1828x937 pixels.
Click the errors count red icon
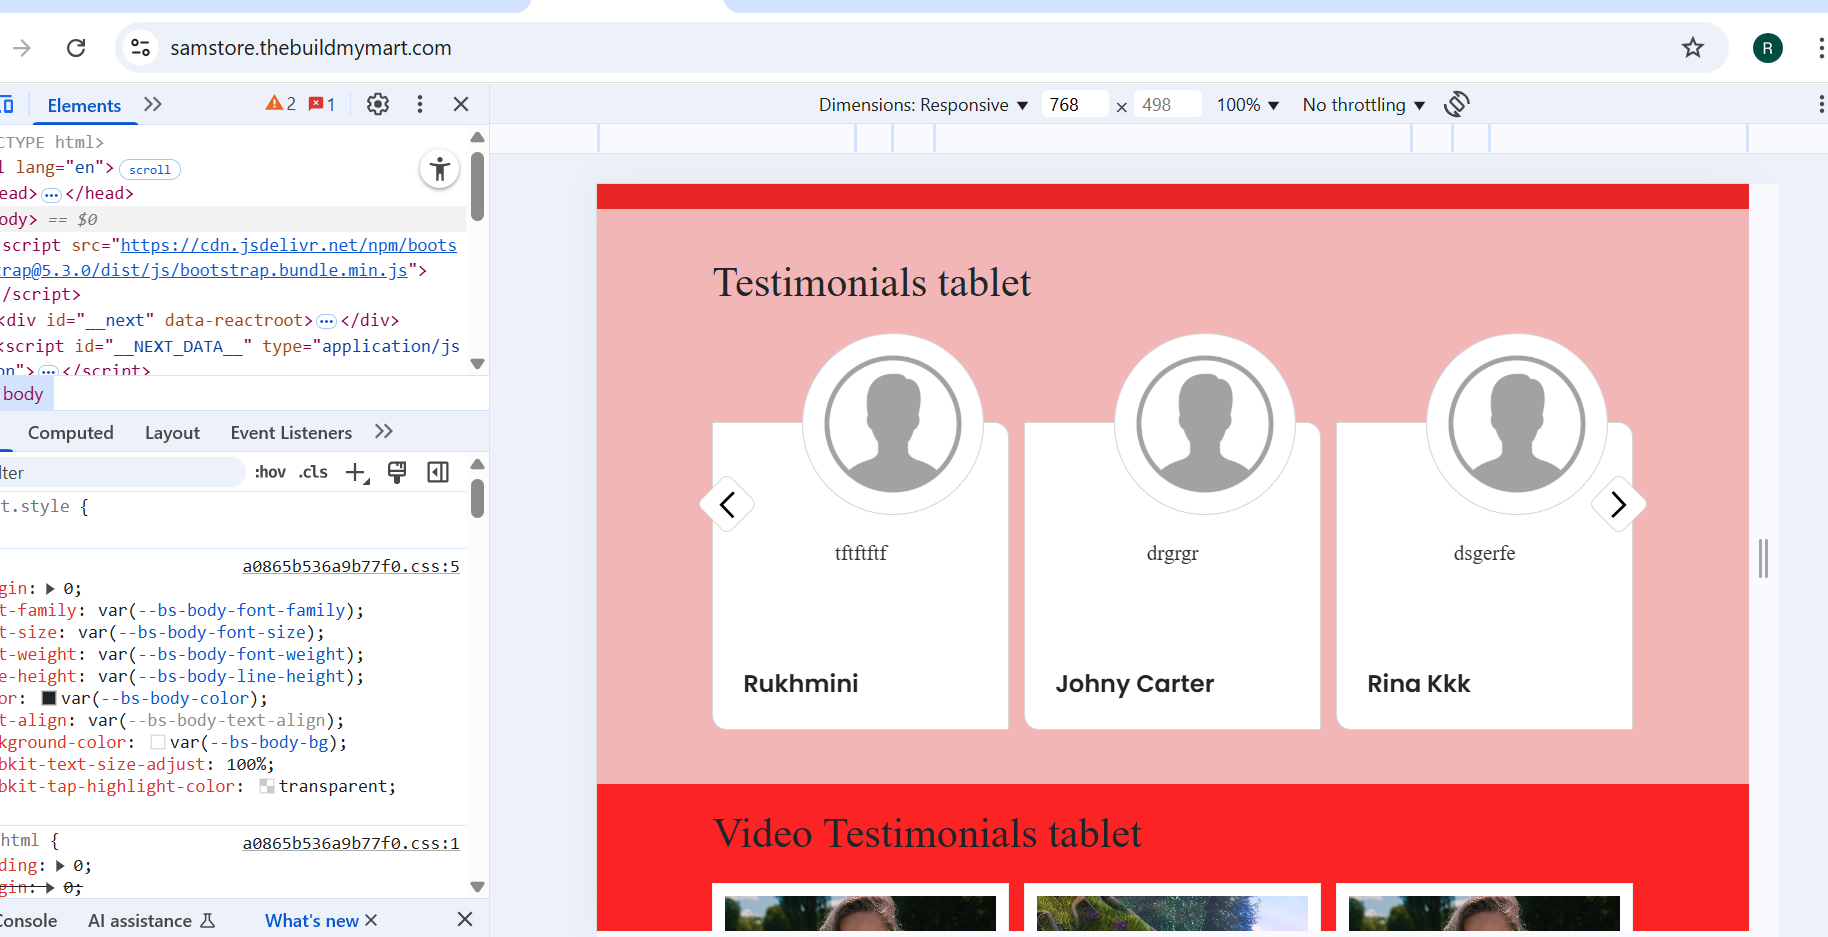(322, 104)
